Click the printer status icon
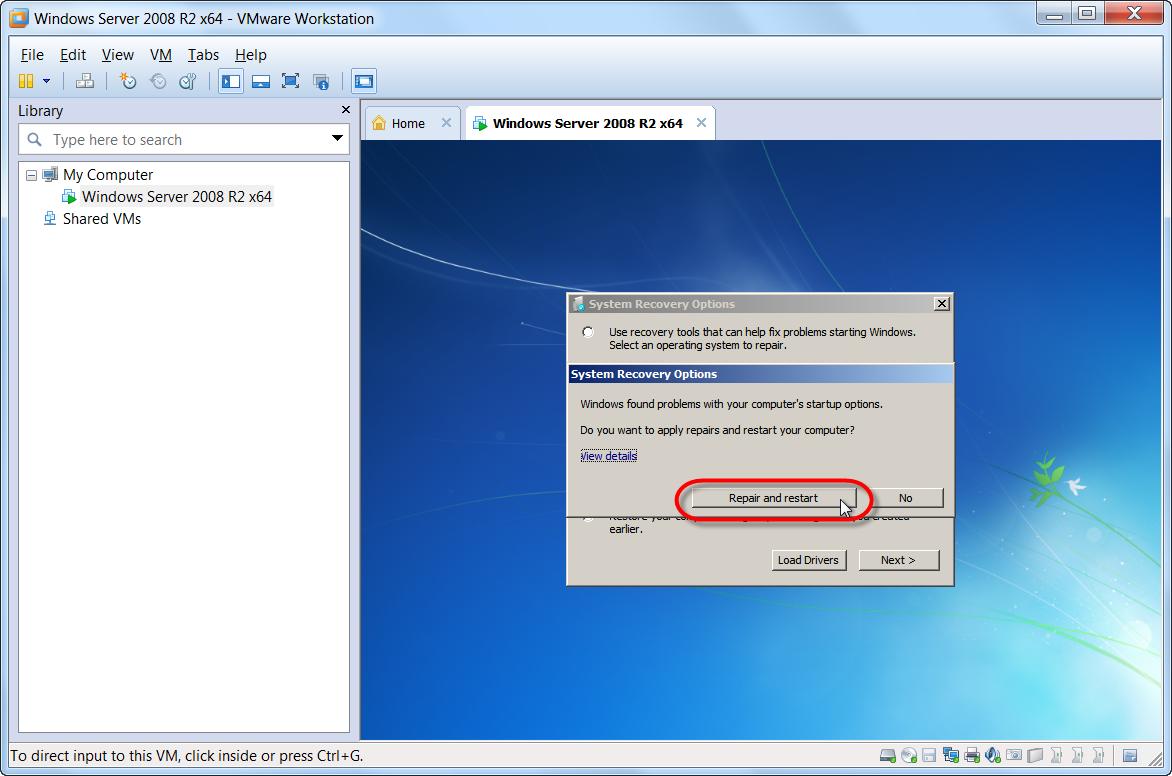 972,755
